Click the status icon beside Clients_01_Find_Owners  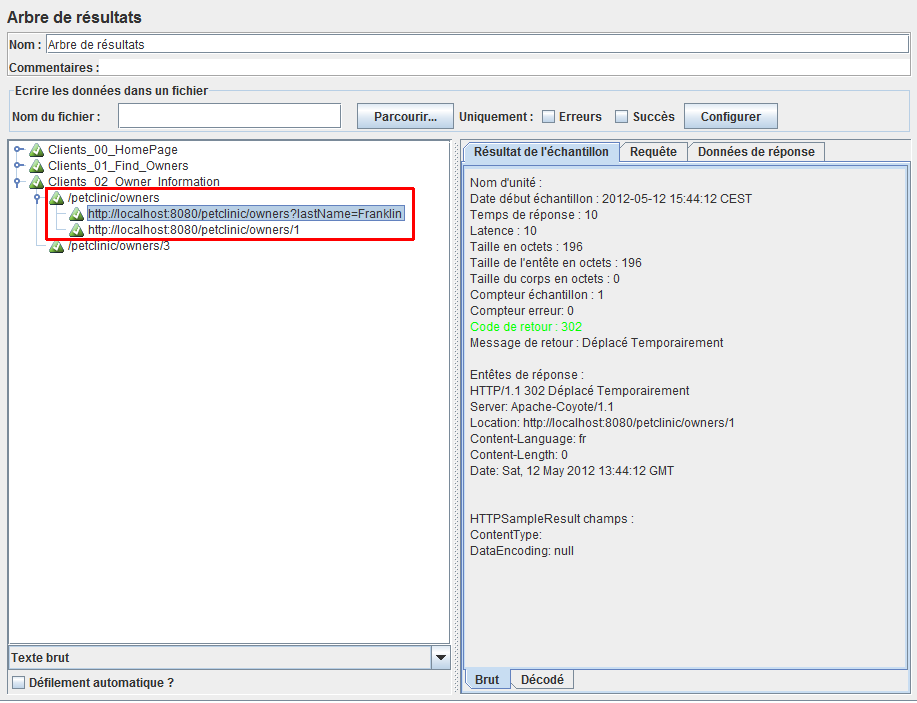pos(37,166)
